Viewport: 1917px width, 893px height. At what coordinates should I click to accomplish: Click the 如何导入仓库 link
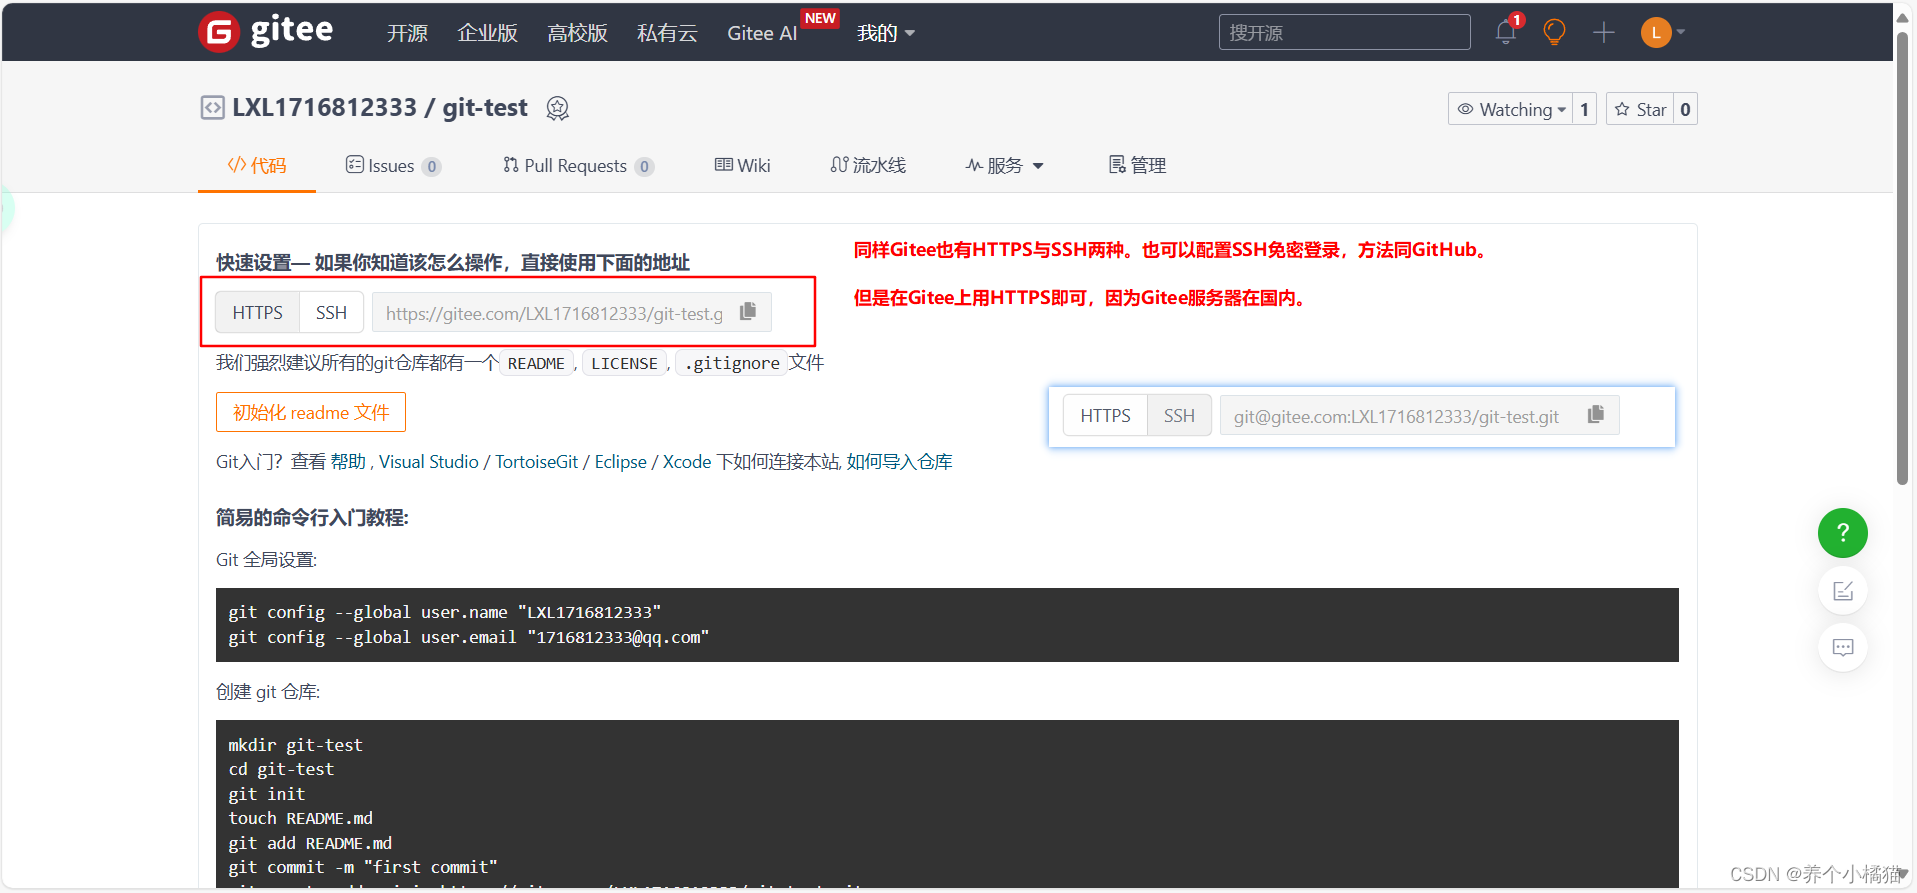pos(900,461)
